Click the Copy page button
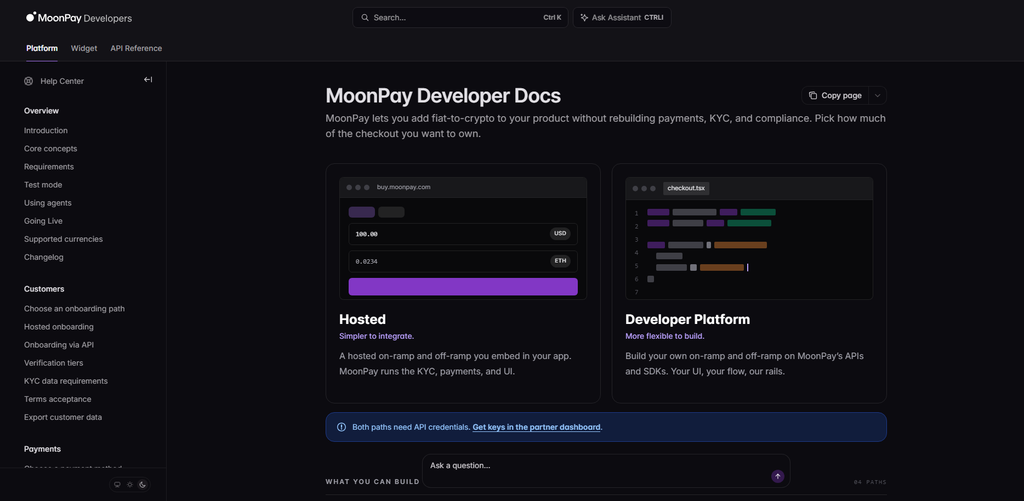Screen dimensions: 1024x501 click(835, 95)
